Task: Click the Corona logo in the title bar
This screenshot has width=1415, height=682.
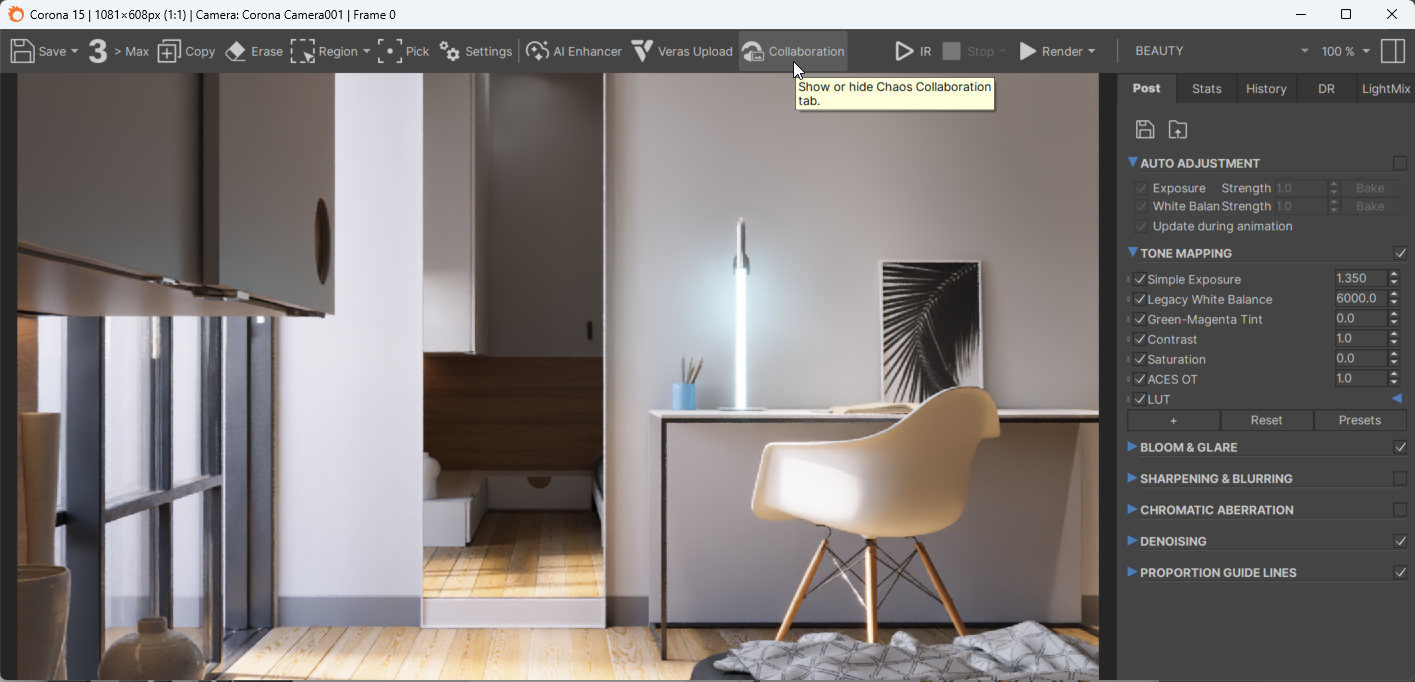Action: coord(15,14)
